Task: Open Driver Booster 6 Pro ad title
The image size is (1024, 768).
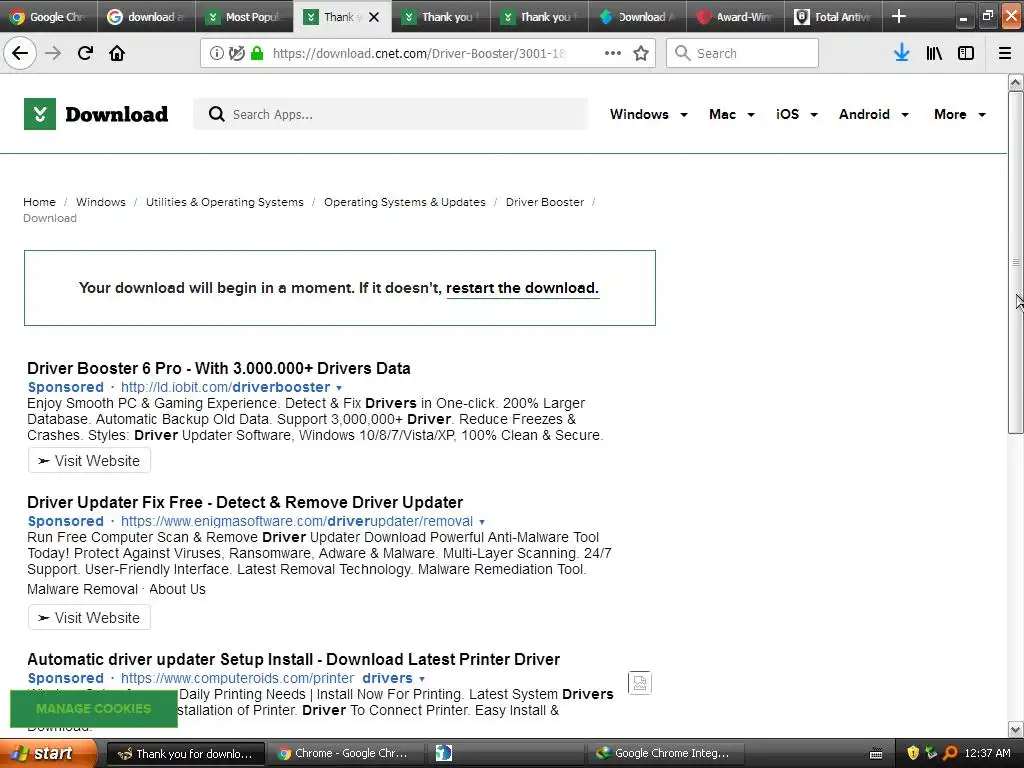Action: coord(219,368)
